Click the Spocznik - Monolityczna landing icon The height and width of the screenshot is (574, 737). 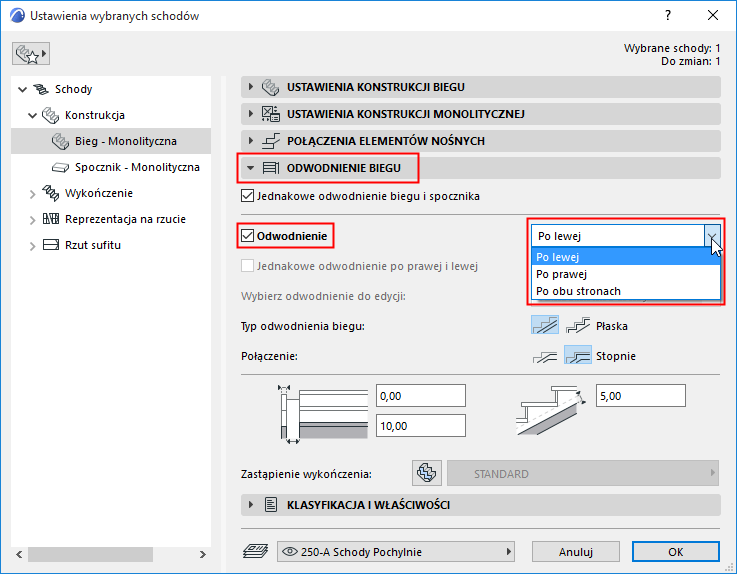pos(61,167)
